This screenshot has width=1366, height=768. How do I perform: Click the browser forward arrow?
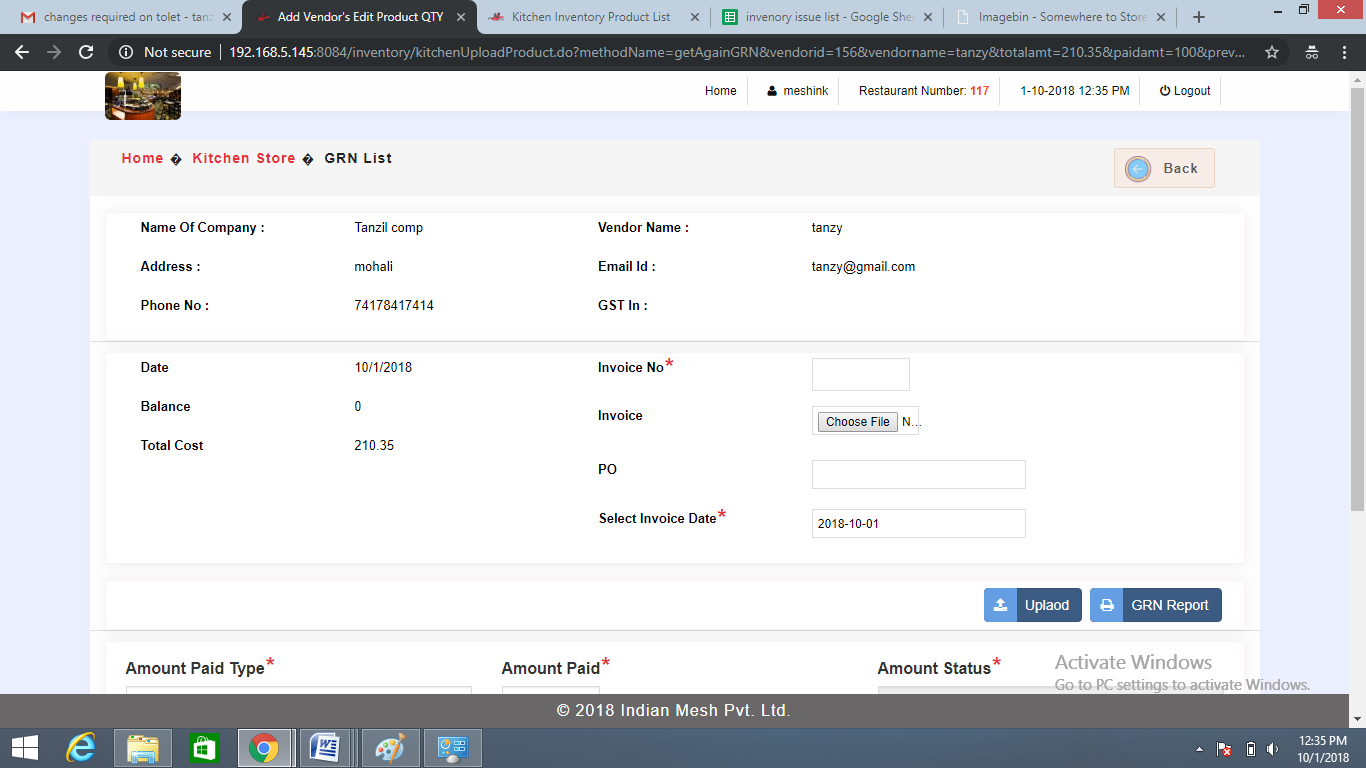click(54, 52)
